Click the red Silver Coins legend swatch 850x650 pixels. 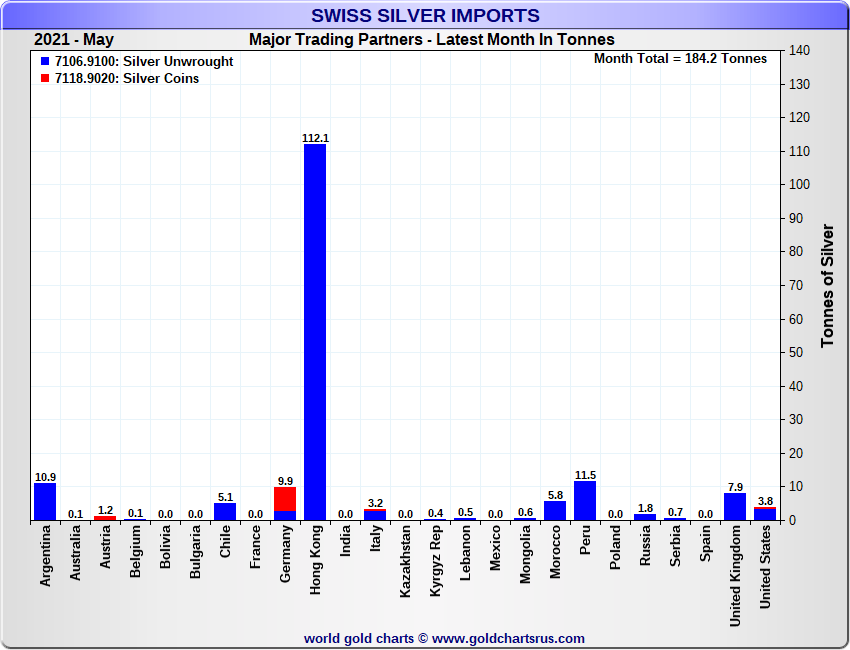coord(45,79)
